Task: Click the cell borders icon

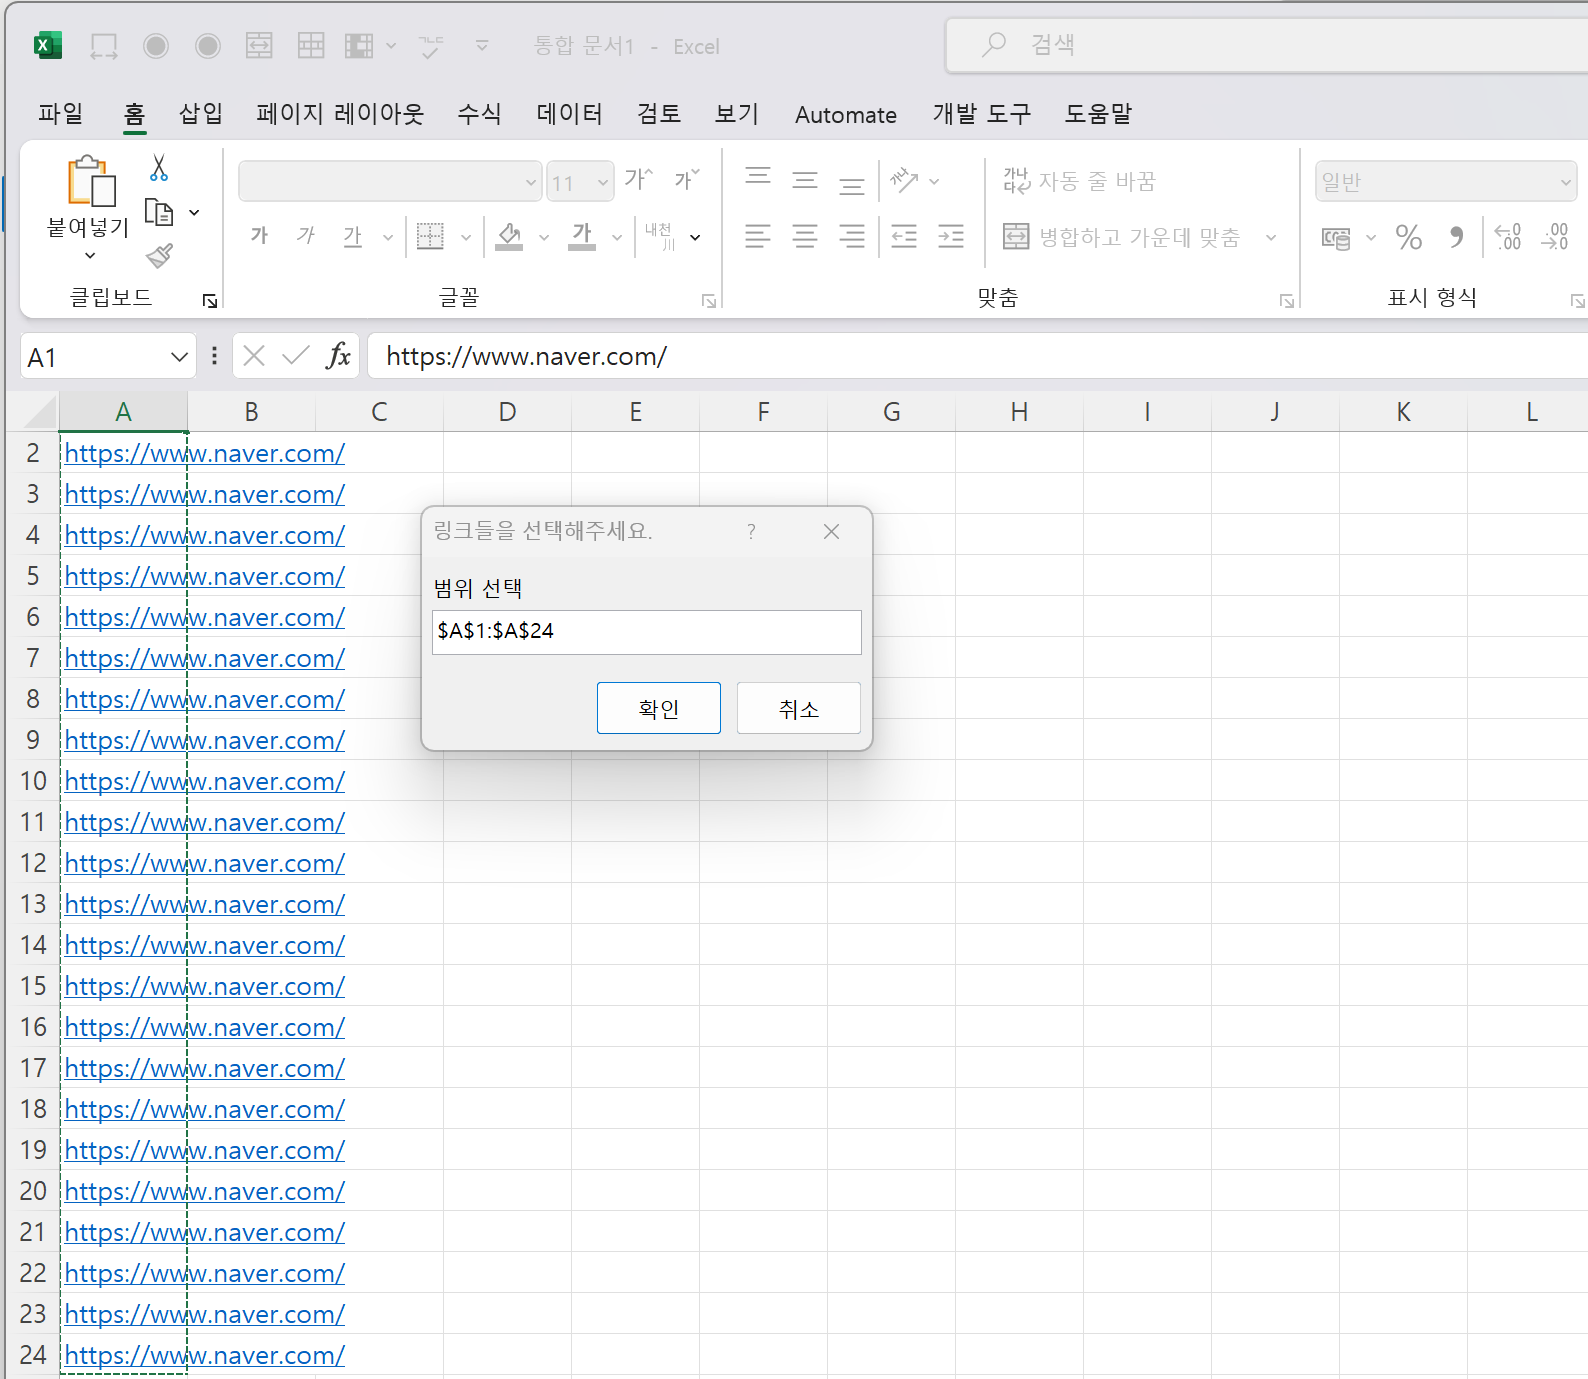Action: (430, 236)
